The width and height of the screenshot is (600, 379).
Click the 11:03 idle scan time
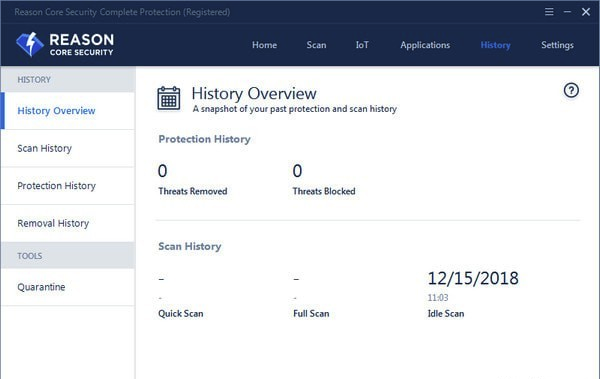pos(438,297)
